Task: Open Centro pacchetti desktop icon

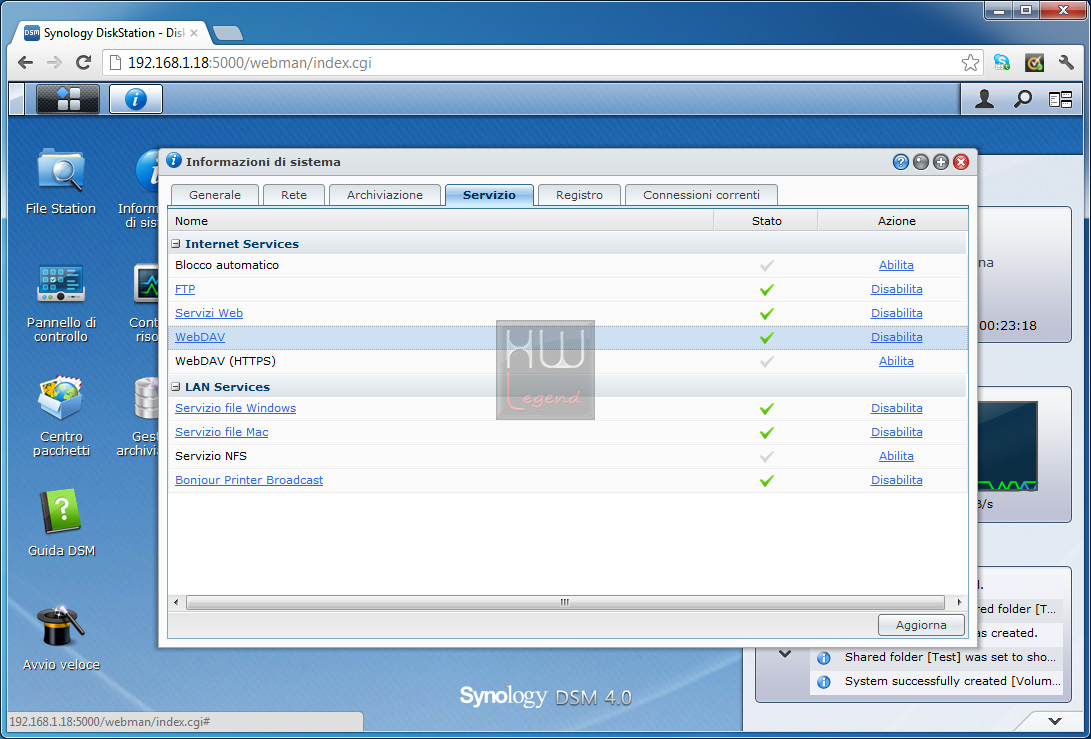Action: click(x=61, y=416)
